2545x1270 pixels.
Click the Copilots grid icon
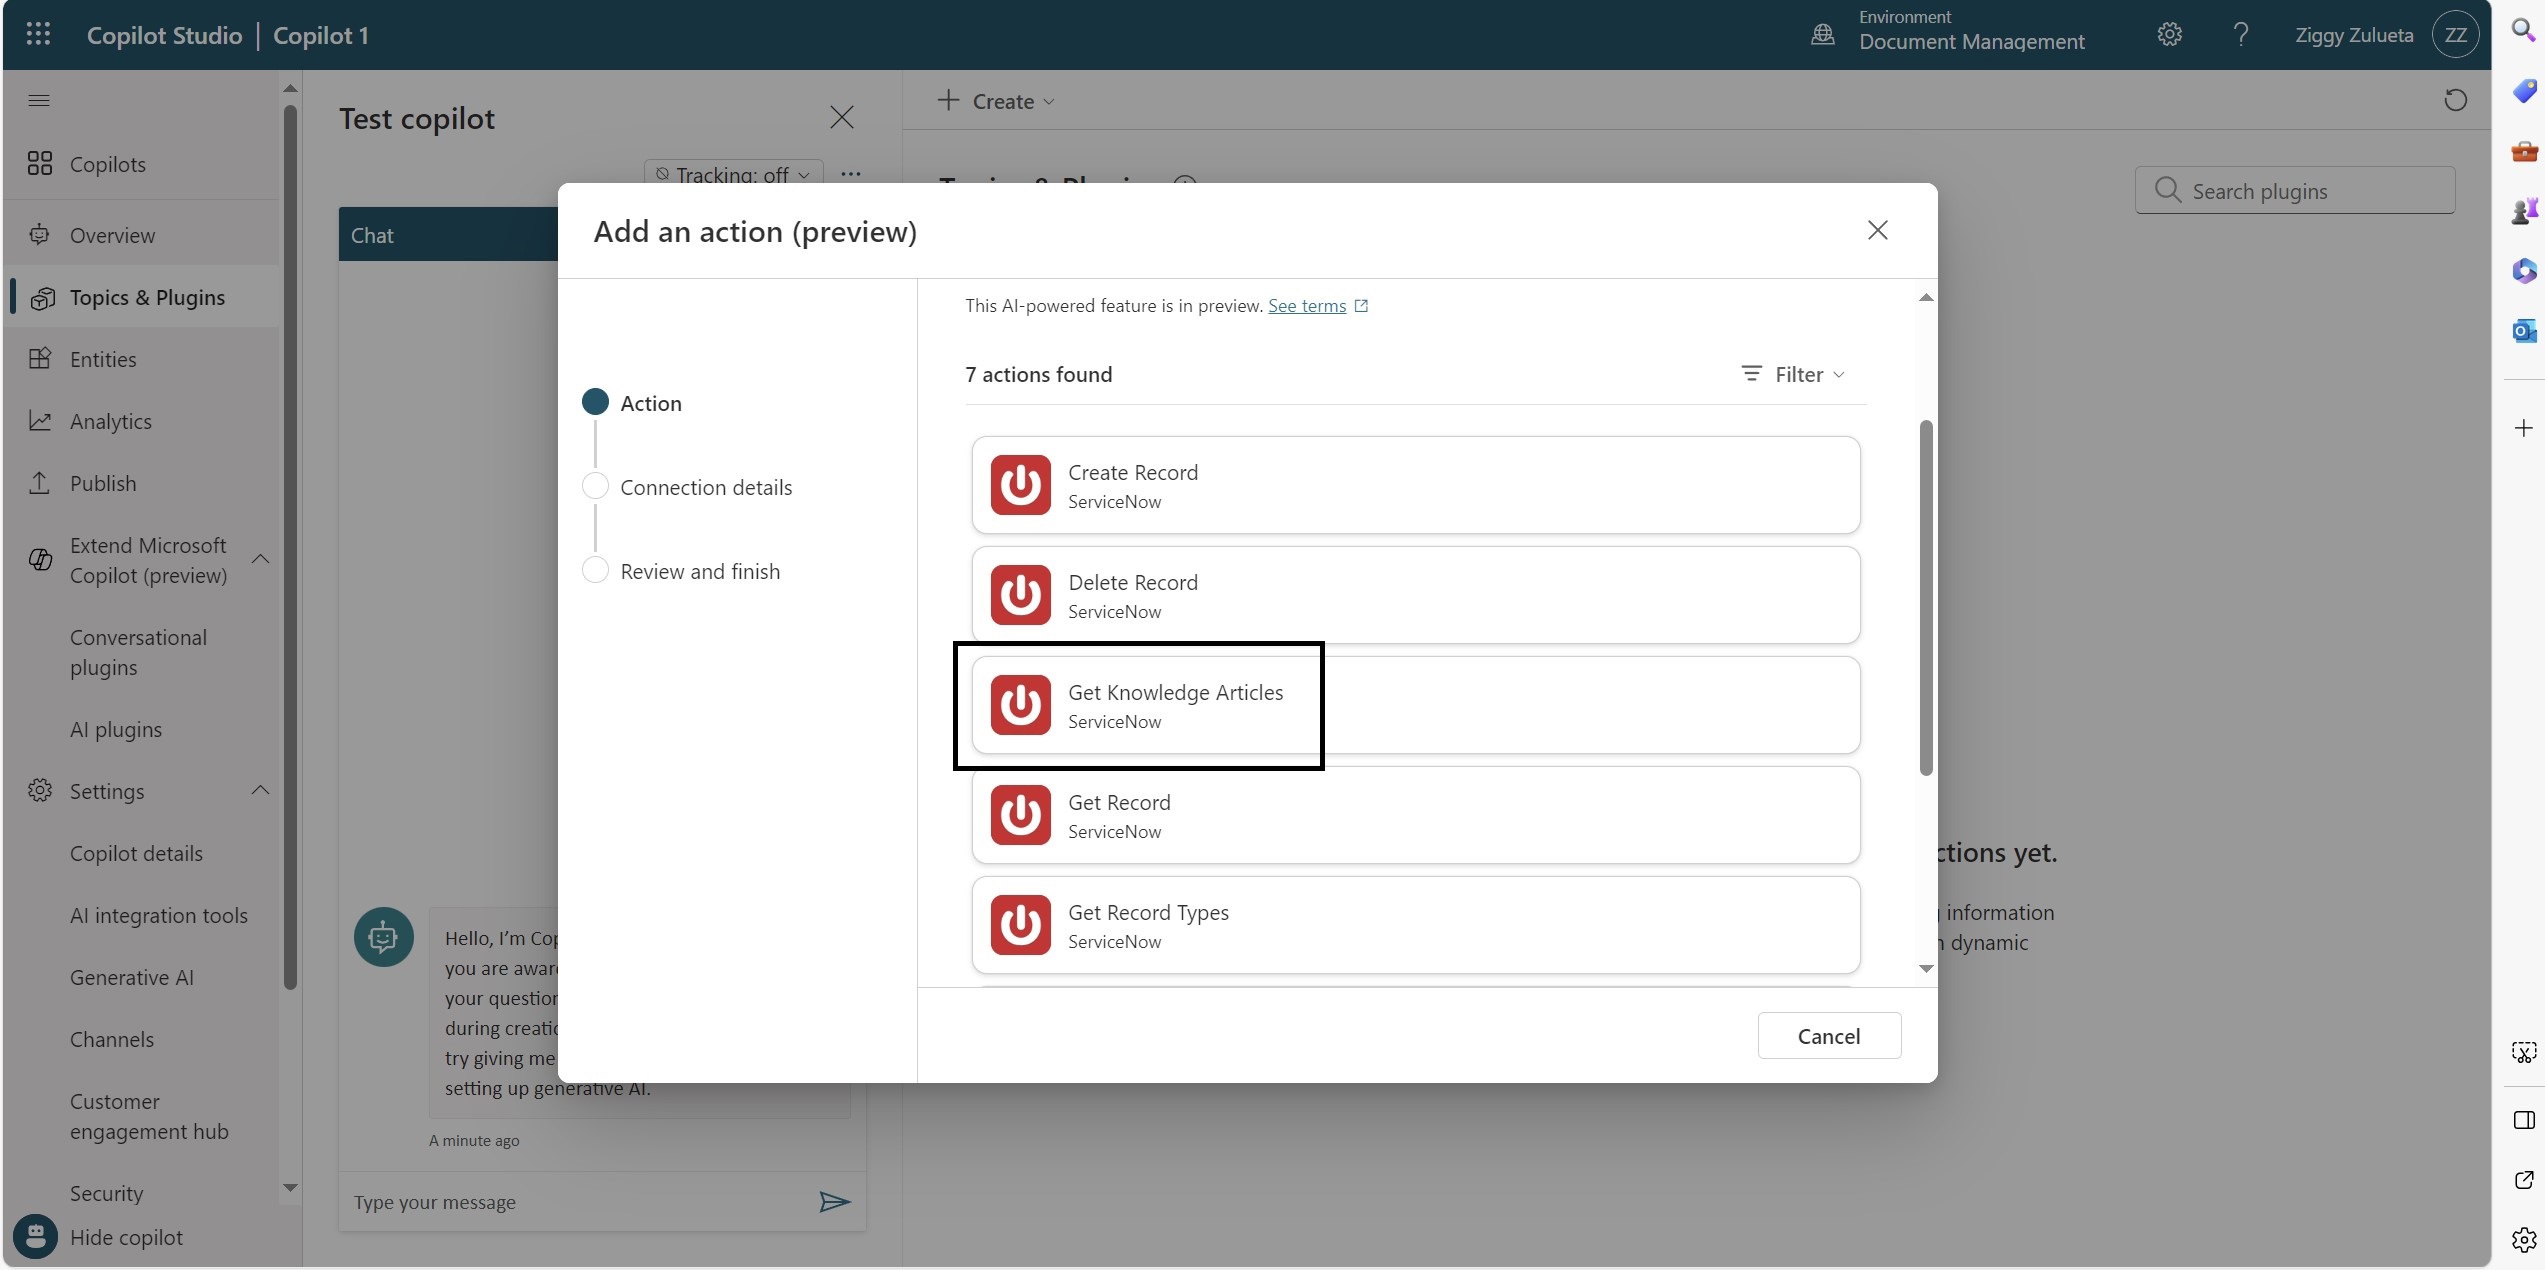click(40, 164)
